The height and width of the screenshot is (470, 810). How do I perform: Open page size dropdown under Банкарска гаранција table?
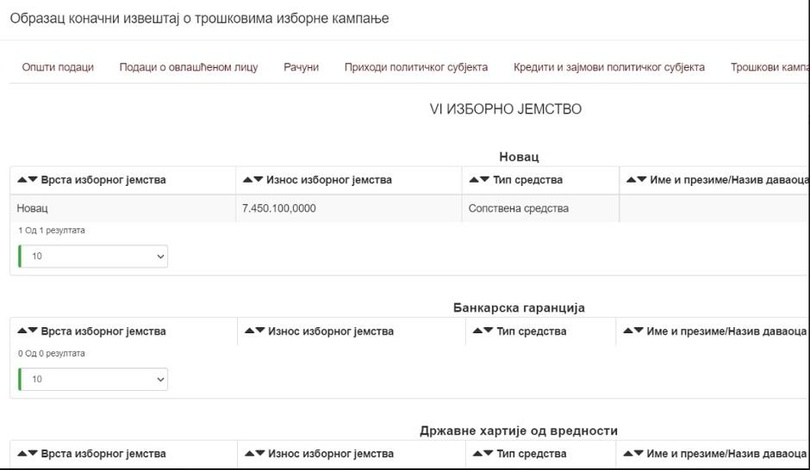pos(94,379)
